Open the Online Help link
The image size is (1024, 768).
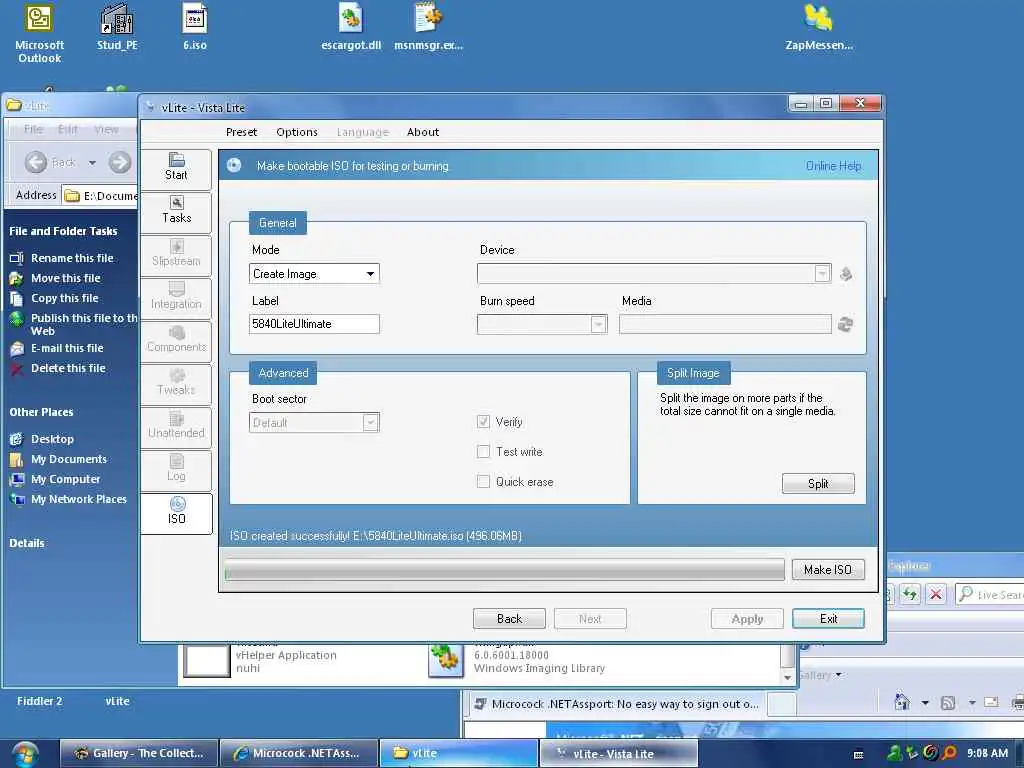pyautogui.click(x=833, y=166)
